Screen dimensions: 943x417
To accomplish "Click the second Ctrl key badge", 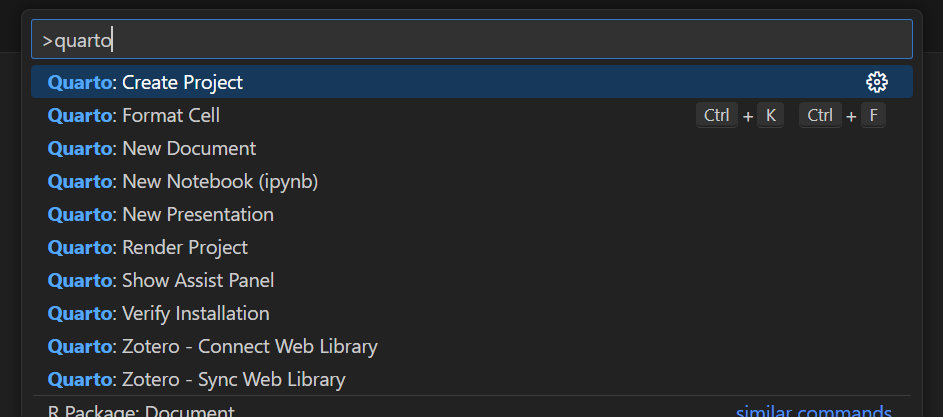I will 820,115.
